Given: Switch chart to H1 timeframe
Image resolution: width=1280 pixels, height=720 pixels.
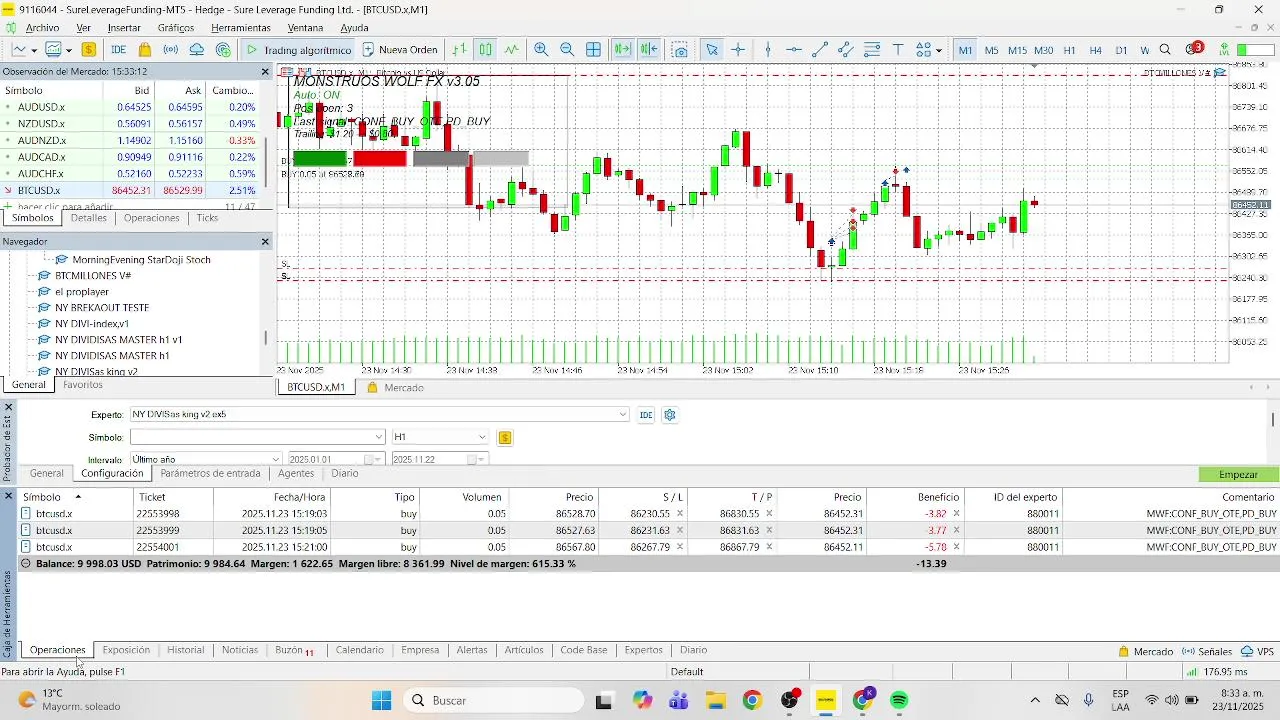Looking at the screenshot, I should point(1069,50).
